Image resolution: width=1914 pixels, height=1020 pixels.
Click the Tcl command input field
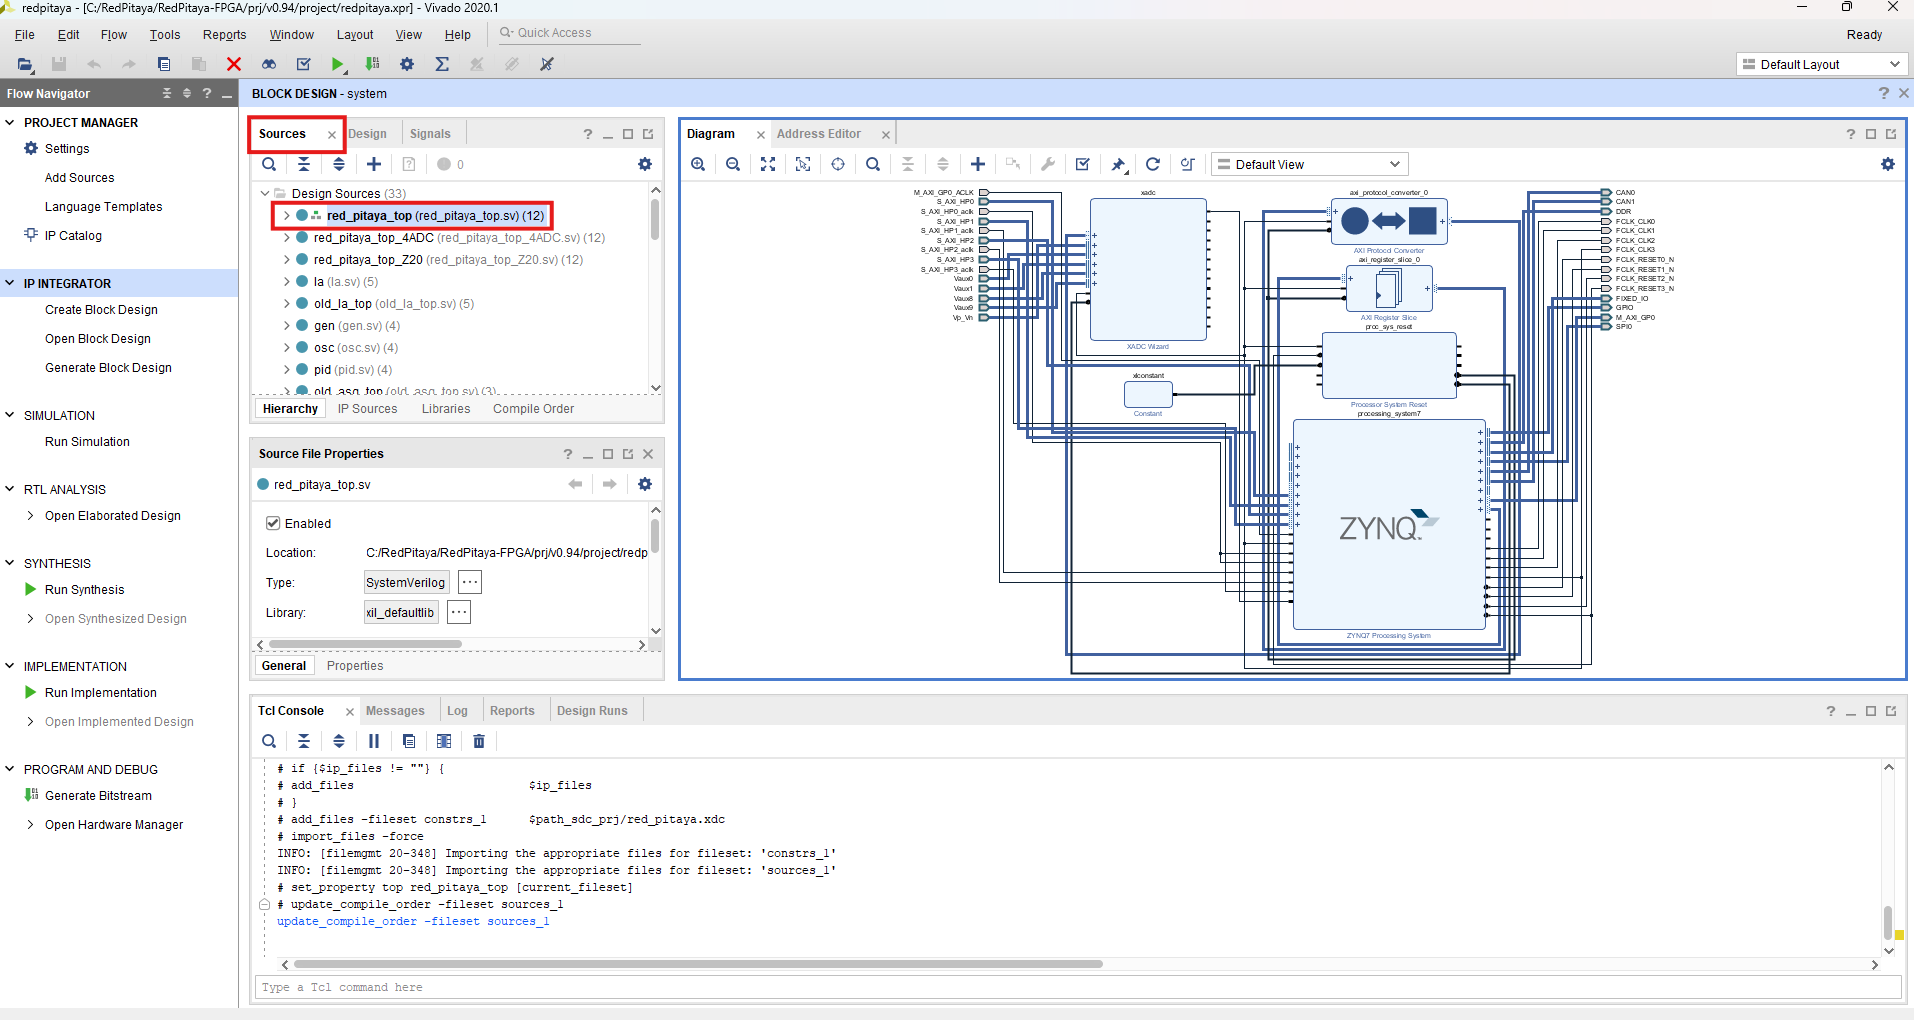pyautogui.click(x=1078, y=987)
